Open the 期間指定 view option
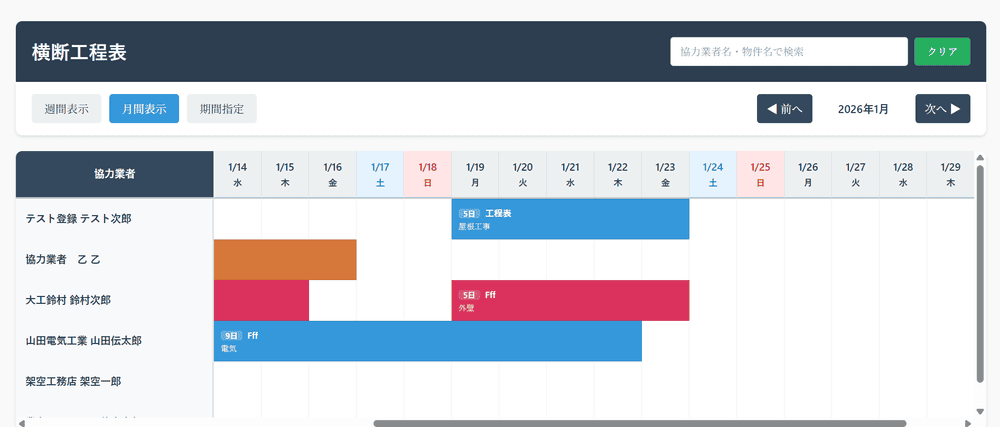The height and width of the screenshot is (427, 1000). click(x=222, y=109)
